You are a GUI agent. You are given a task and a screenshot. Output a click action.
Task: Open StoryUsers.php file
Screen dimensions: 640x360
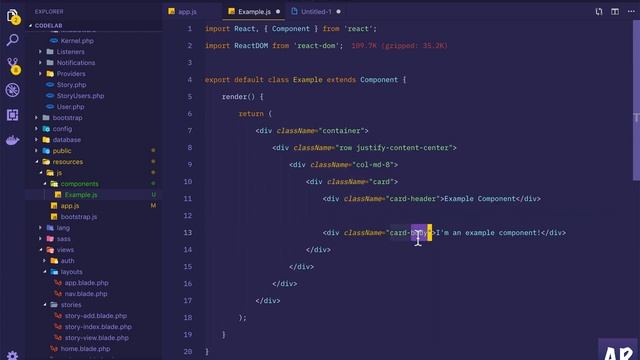point(80,96)
